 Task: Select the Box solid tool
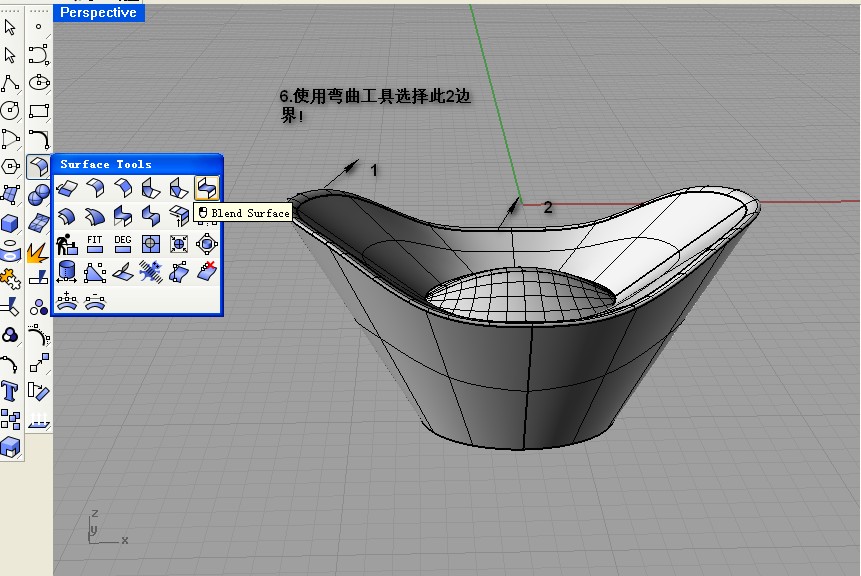(10, 223)
